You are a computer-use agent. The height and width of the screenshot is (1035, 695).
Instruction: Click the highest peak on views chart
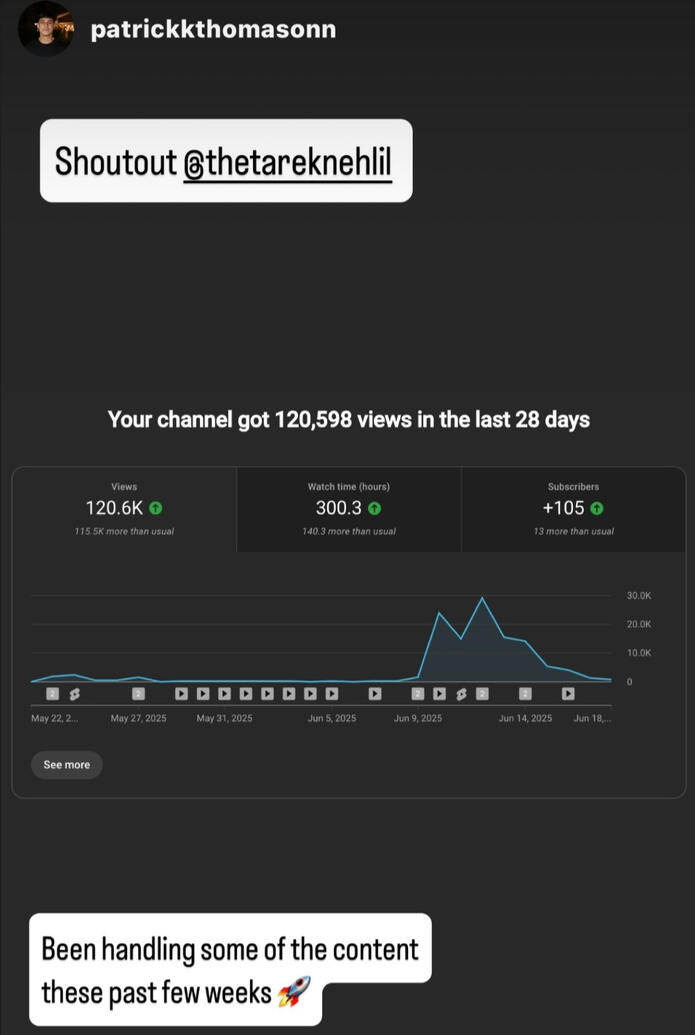(x=483, y=598)
